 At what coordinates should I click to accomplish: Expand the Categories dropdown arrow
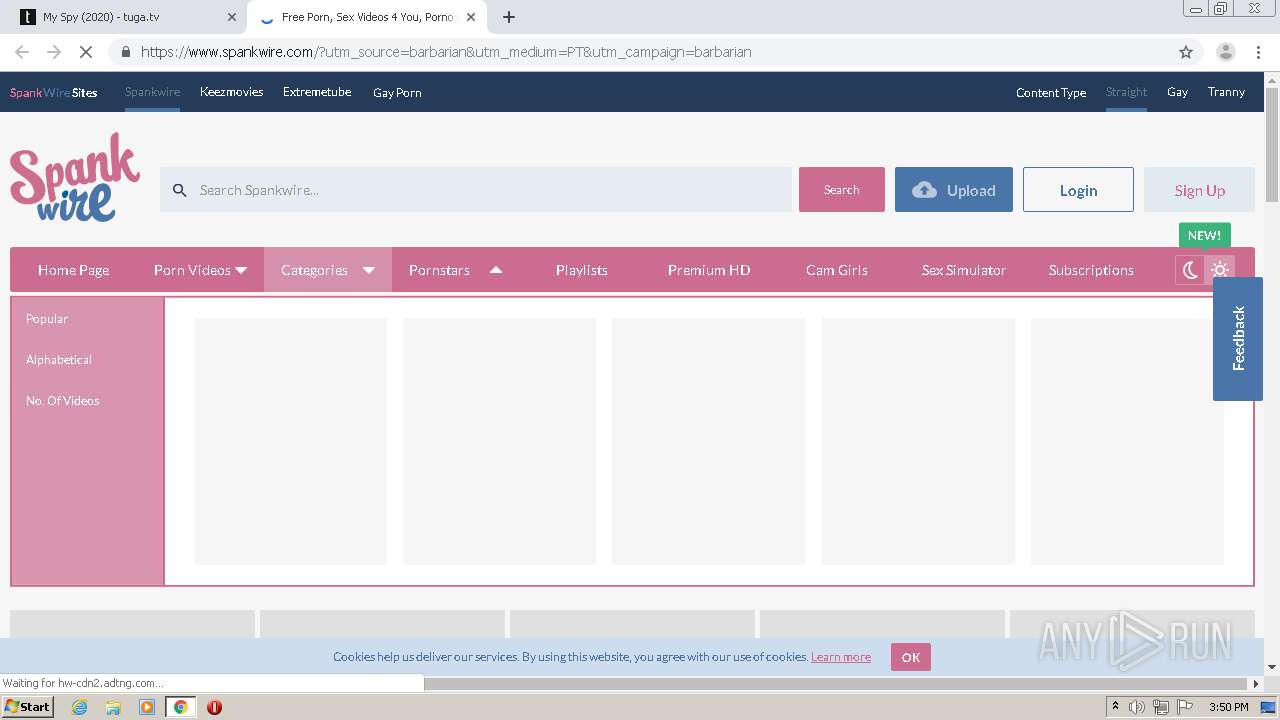coord(368,270)
